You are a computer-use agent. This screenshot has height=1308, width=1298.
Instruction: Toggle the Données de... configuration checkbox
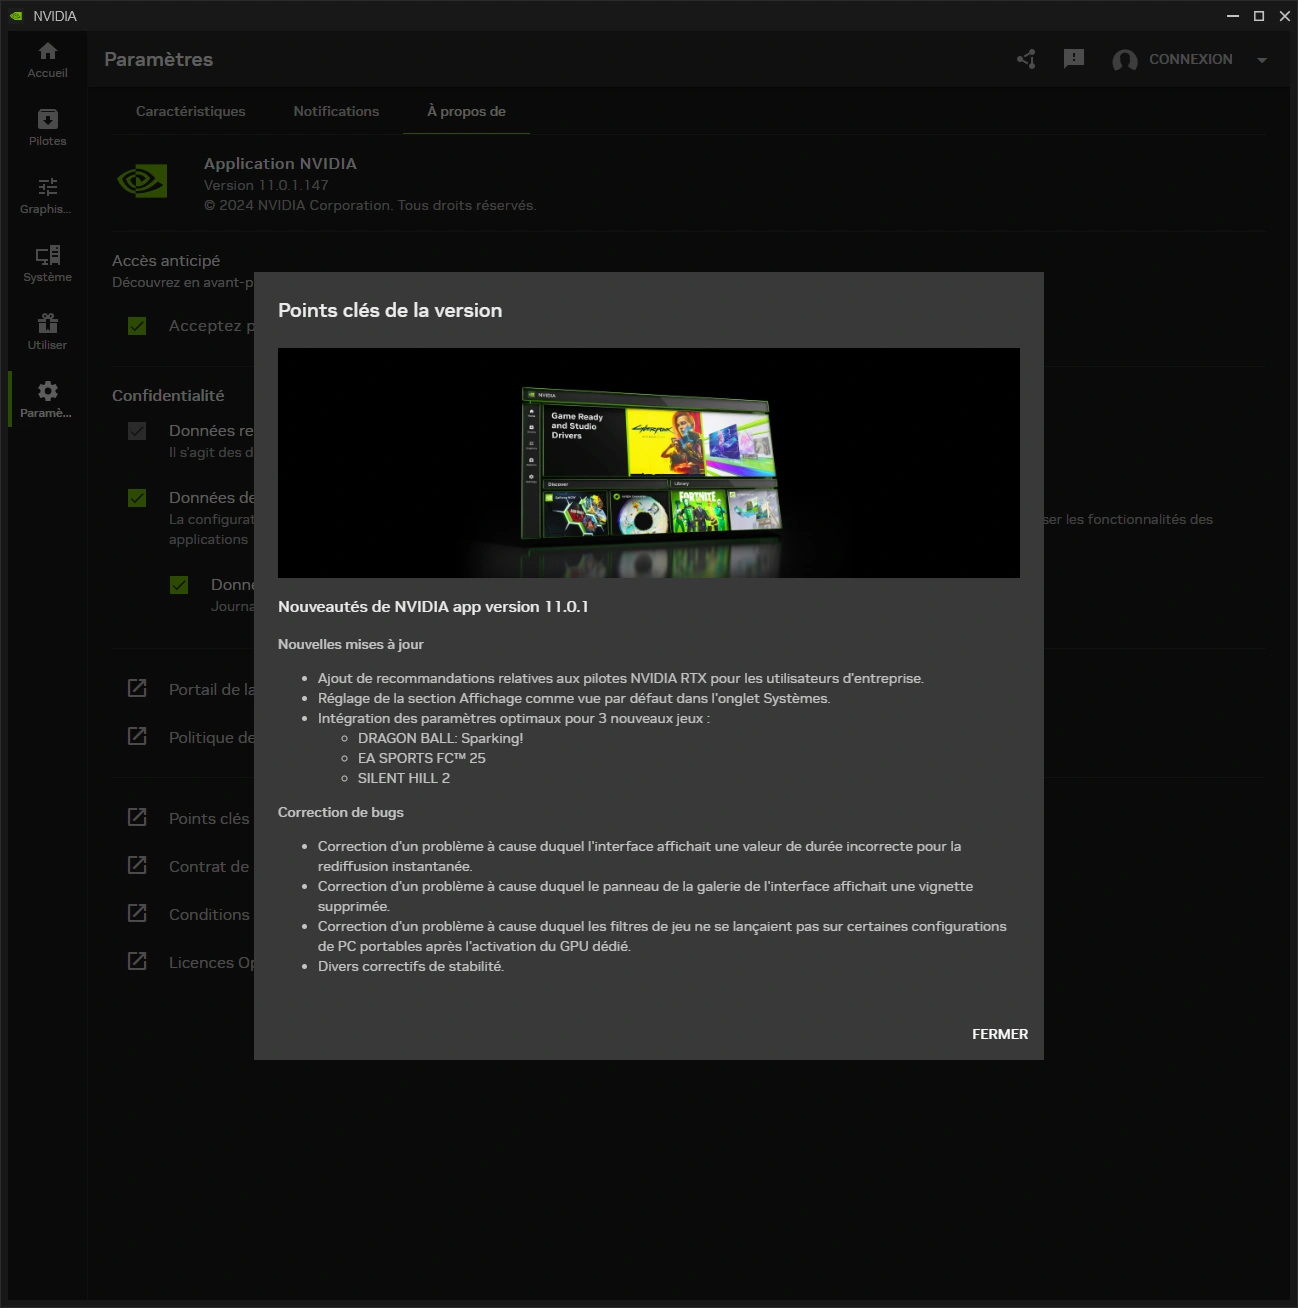pos(138,498)
